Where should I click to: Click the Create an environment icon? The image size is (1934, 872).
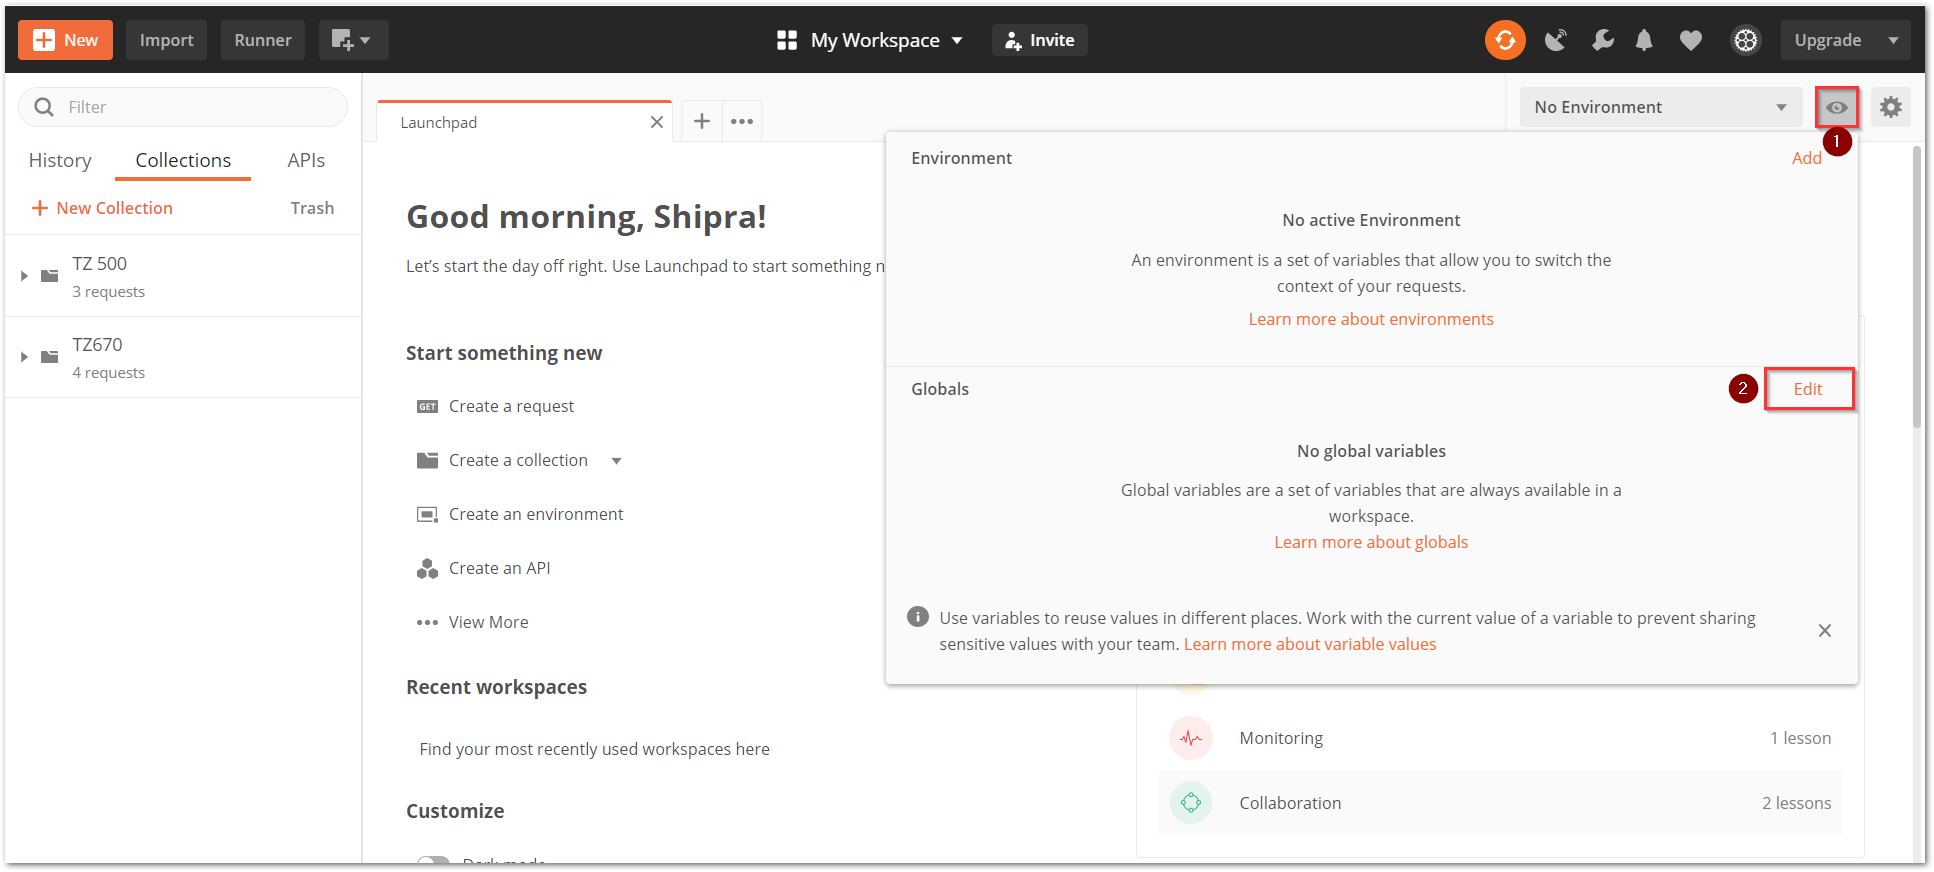(x=427, y=515)
